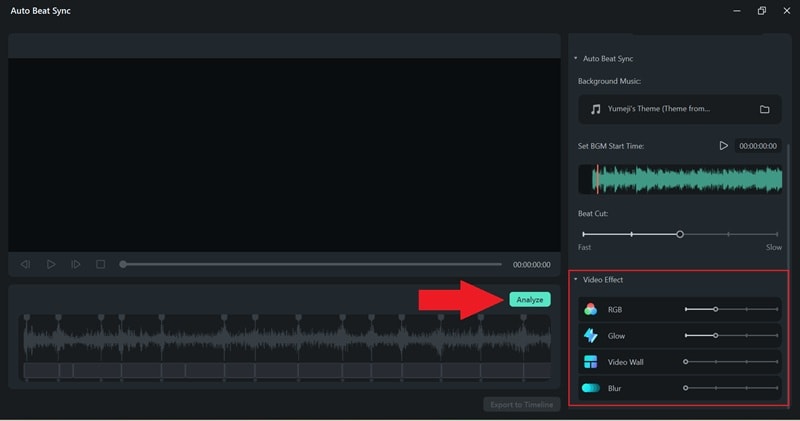This screenshot has height=421, width=800.
Task: Click the Glow effect icon
Action: tap(590, 335)
